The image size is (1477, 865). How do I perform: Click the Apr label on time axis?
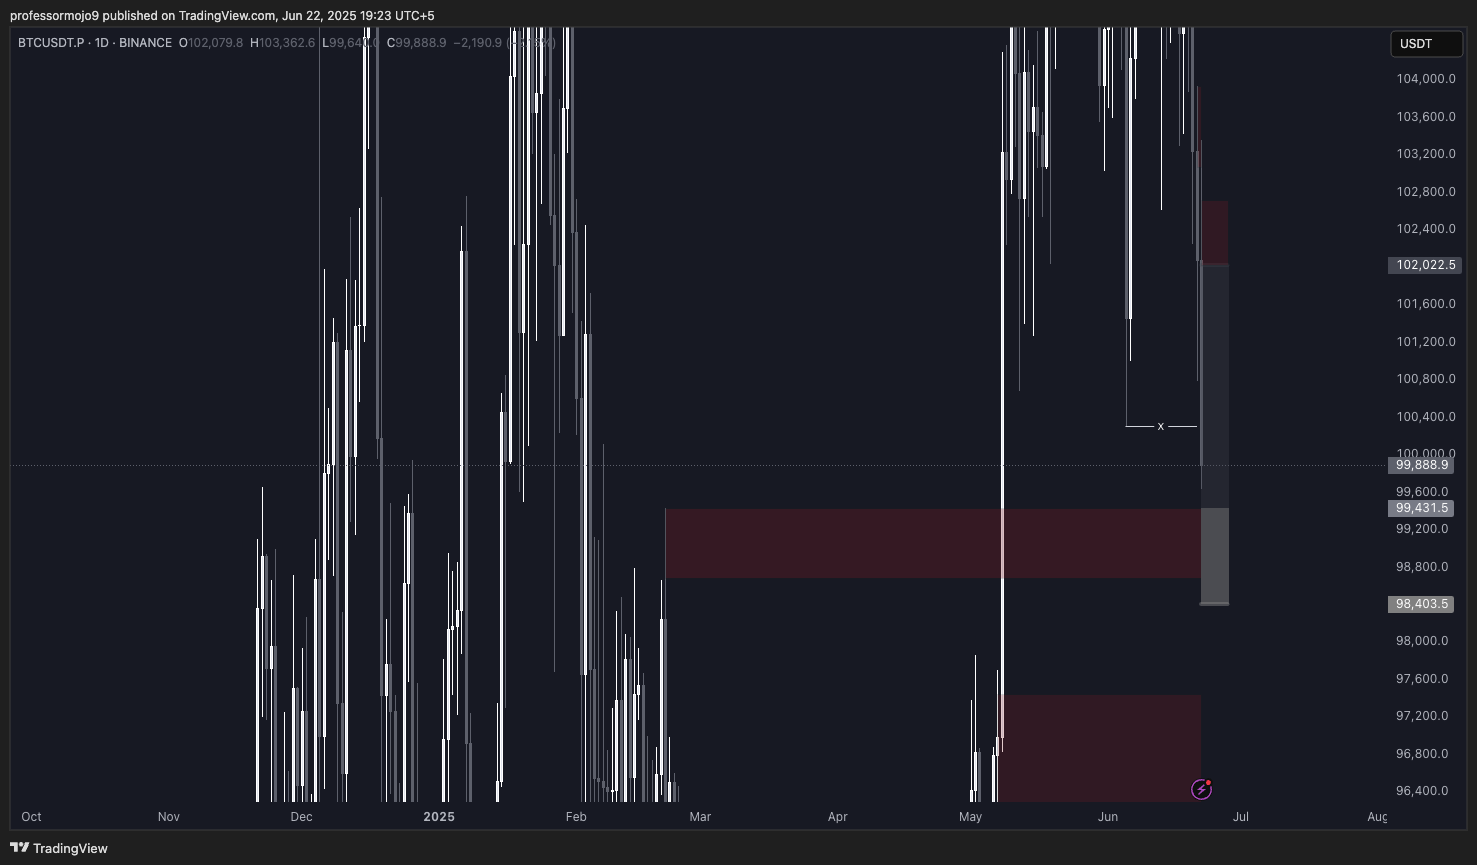click(x=838, y=817)
